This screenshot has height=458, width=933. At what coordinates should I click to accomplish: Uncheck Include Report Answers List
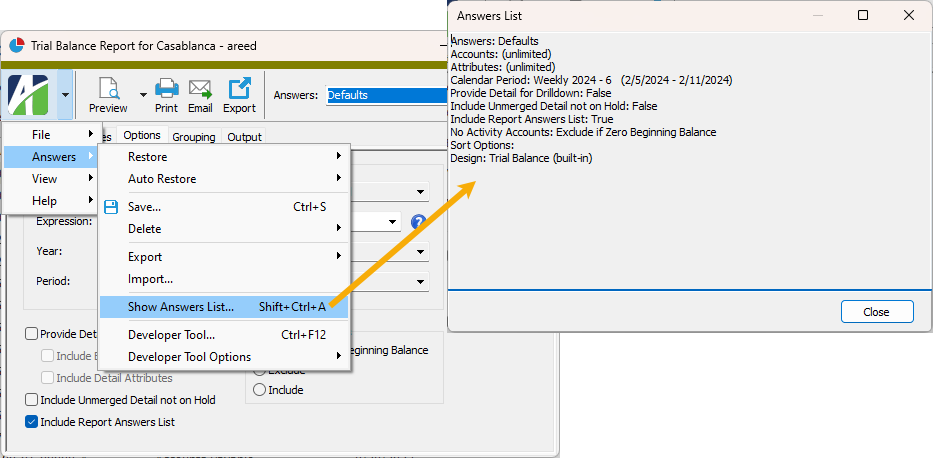[32, 422]
